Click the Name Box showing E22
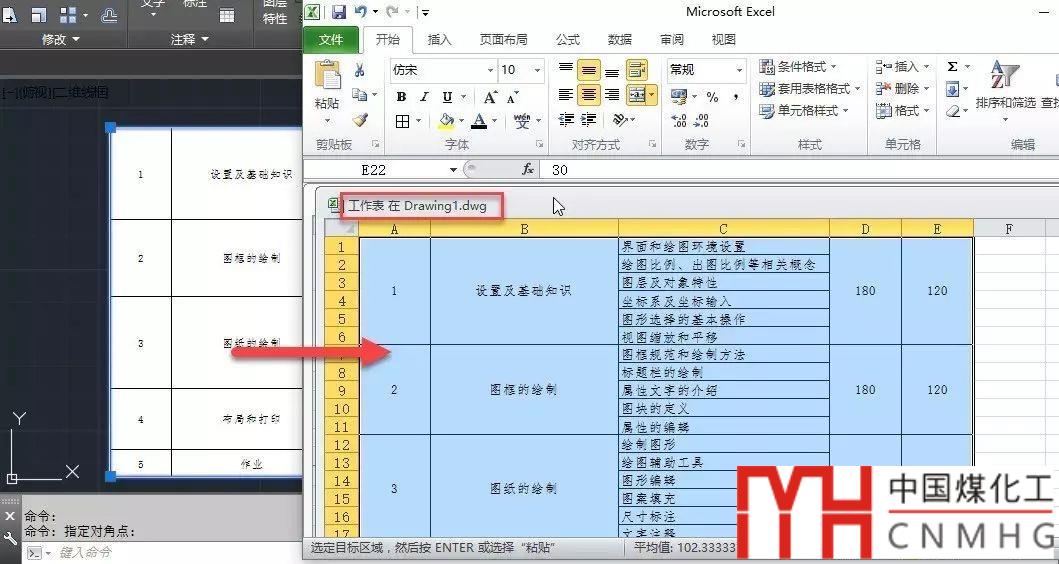 [x=374, y=170]
